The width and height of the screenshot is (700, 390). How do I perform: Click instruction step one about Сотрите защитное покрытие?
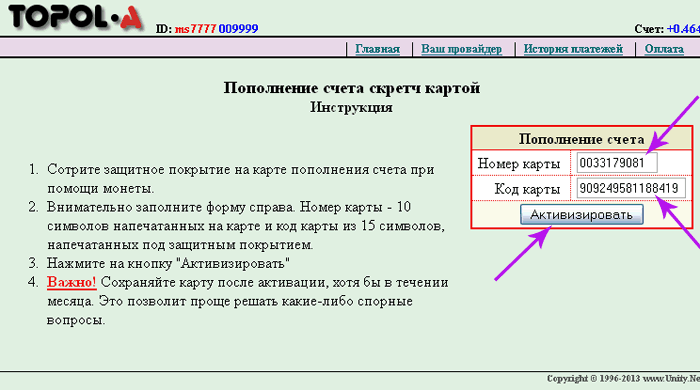pyautogui.click(x=241, y=179)
